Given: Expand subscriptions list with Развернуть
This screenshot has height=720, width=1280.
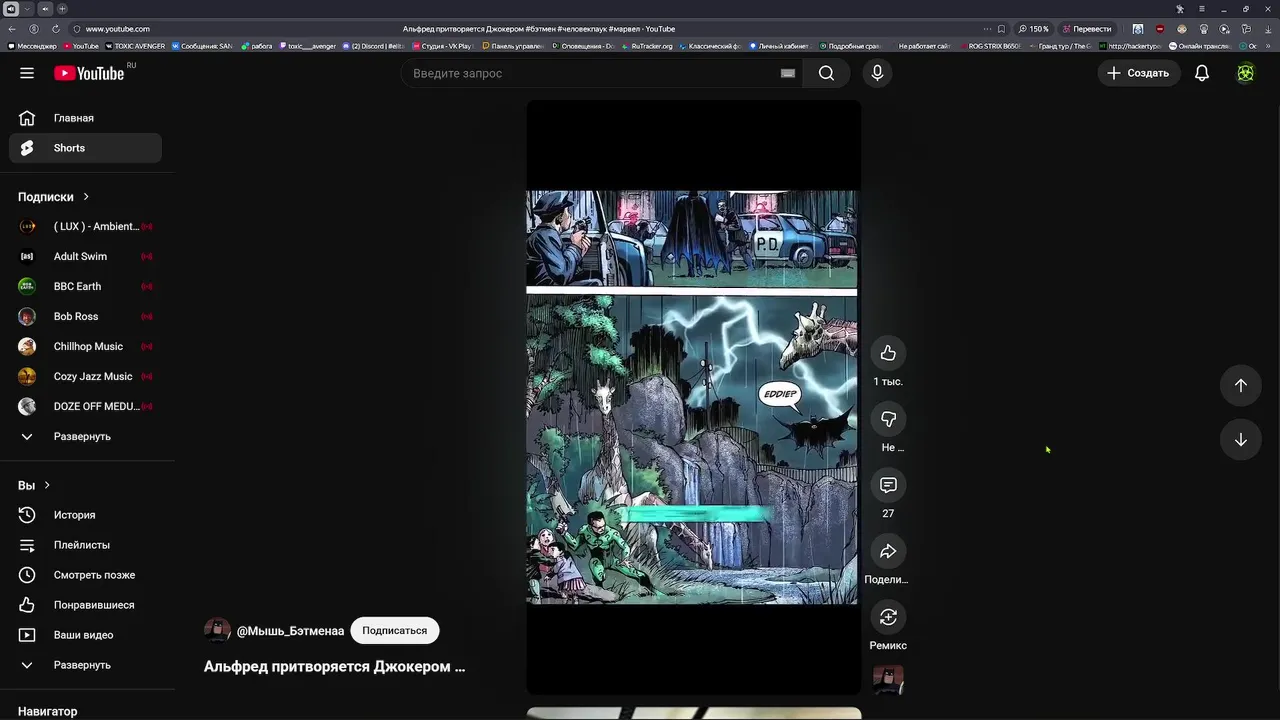Looking at the screenshot, I should click(86, 437).
